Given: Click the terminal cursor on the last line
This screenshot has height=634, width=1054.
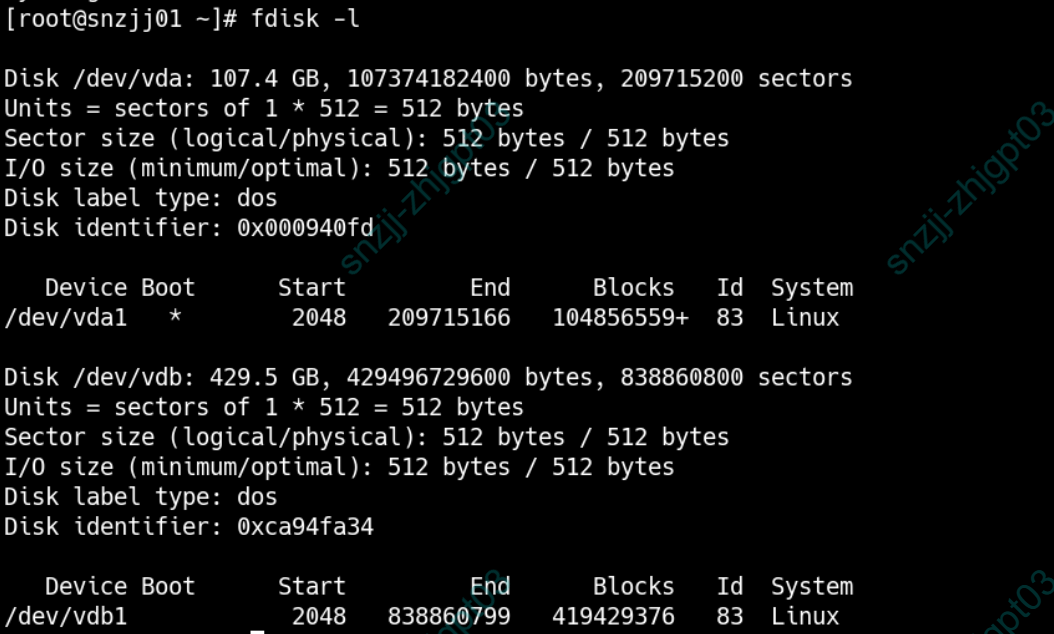Looking at the screenshot, I should pyautogui.click(x=257, y=631).
